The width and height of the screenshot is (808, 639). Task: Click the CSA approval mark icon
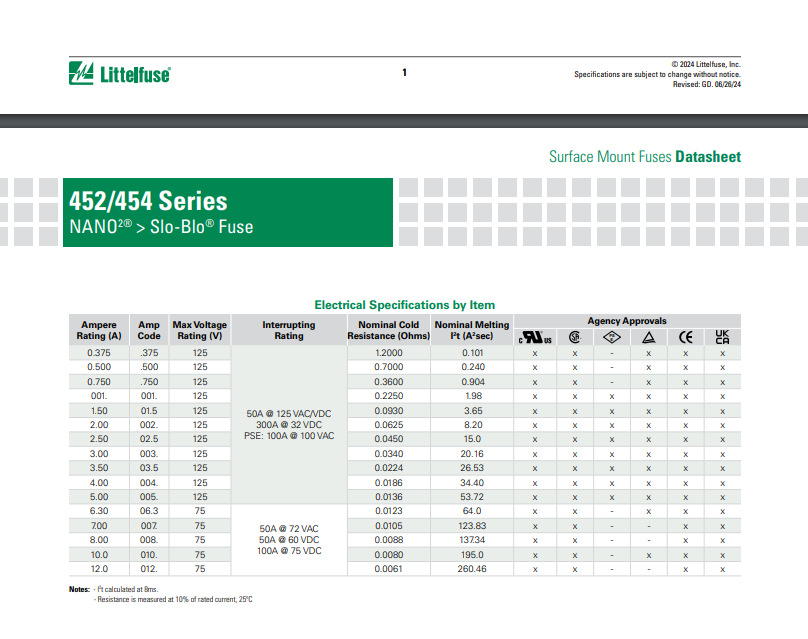click(x=575, y=338)
